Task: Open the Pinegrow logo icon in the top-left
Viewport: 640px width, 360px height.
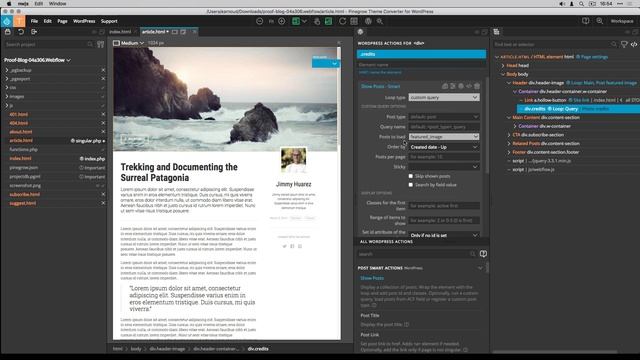Action: [x=7, y=21]
